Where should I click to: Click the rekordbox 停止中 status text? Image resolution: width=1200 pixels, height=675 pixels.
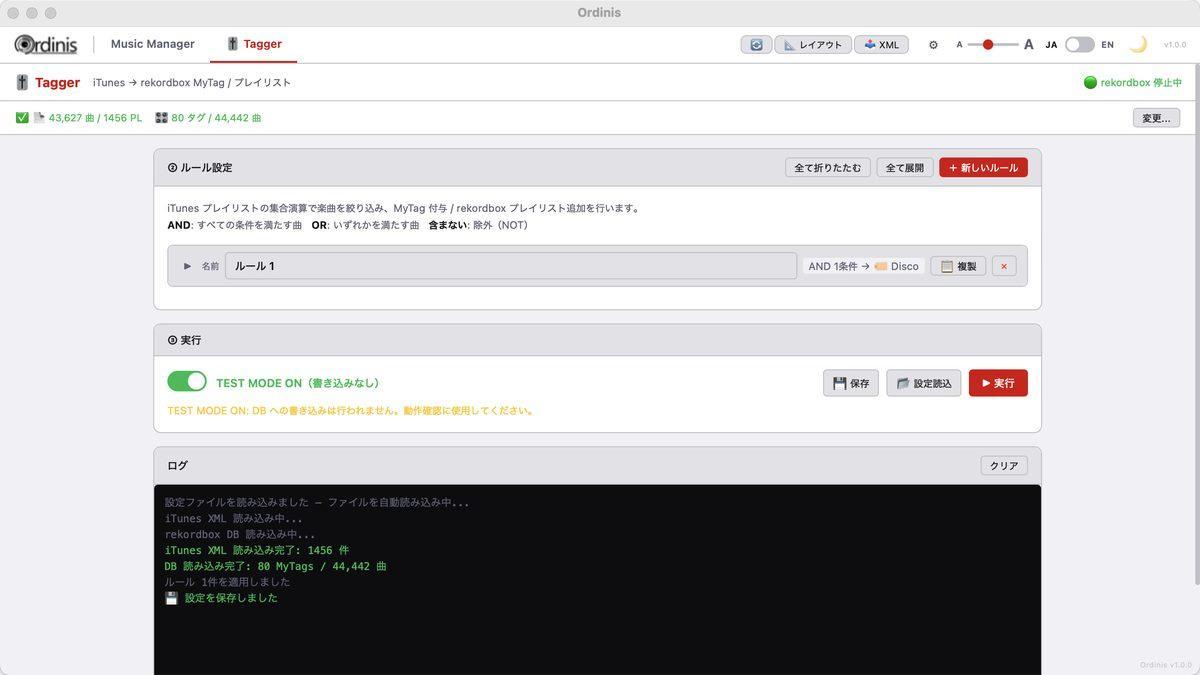(x=1141, y=83)
